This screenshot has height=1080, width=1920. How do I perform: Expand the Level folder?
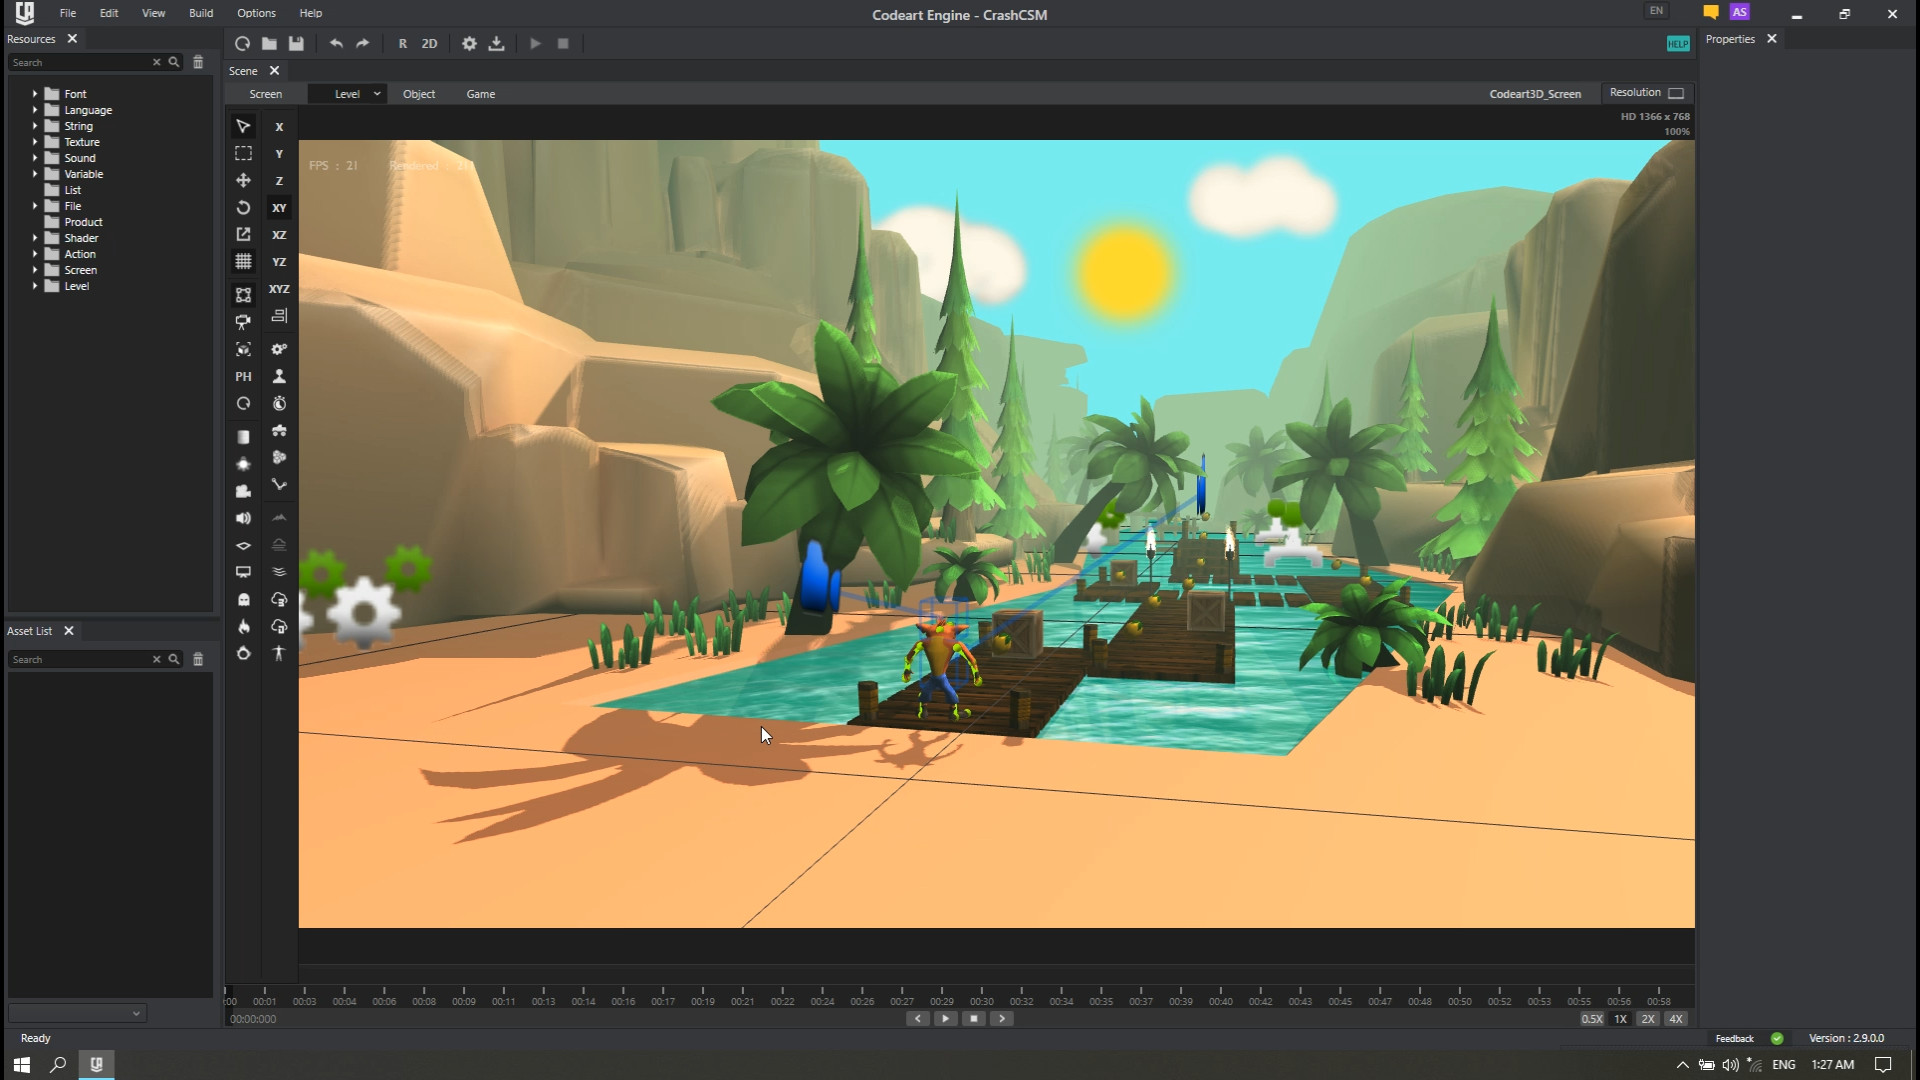click(35, 286)
